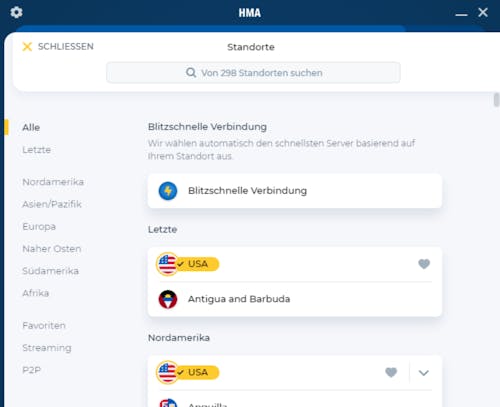Click the SCHLIESSEN button
The image size is (500, 407).
click(58, 47)
